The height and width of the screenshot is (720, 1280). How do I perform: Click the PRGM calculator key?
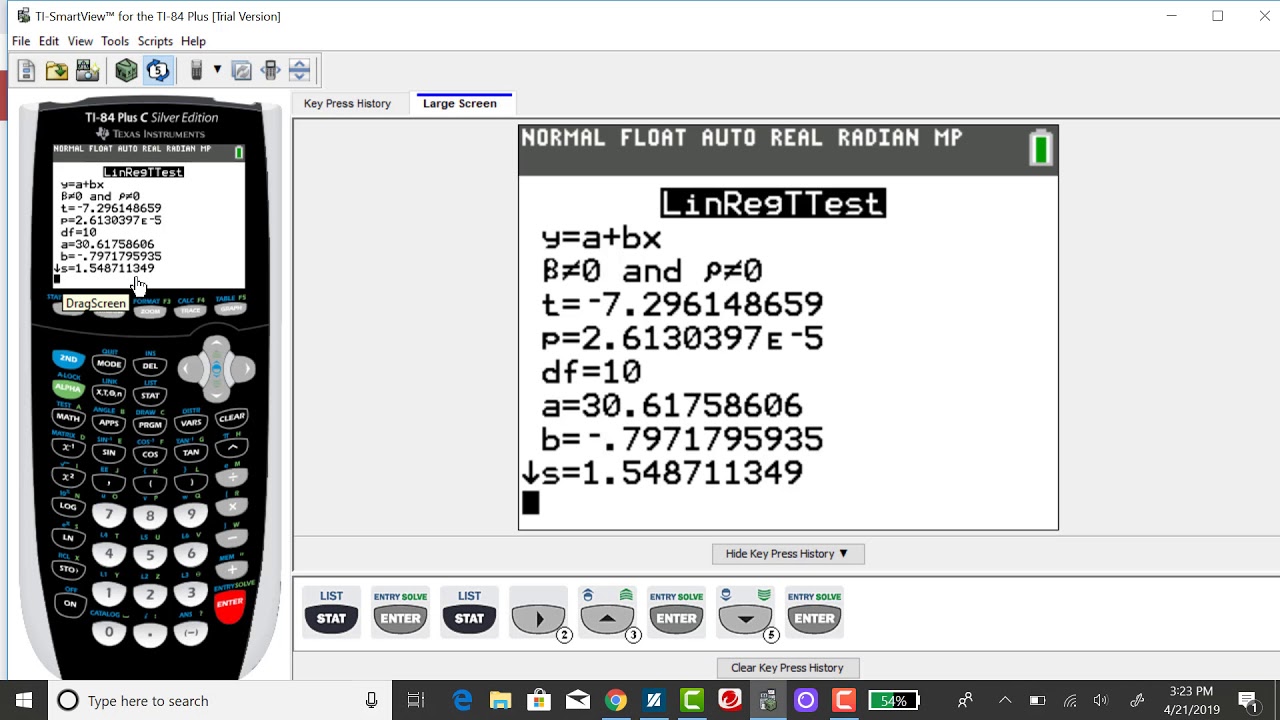point(150,425)
